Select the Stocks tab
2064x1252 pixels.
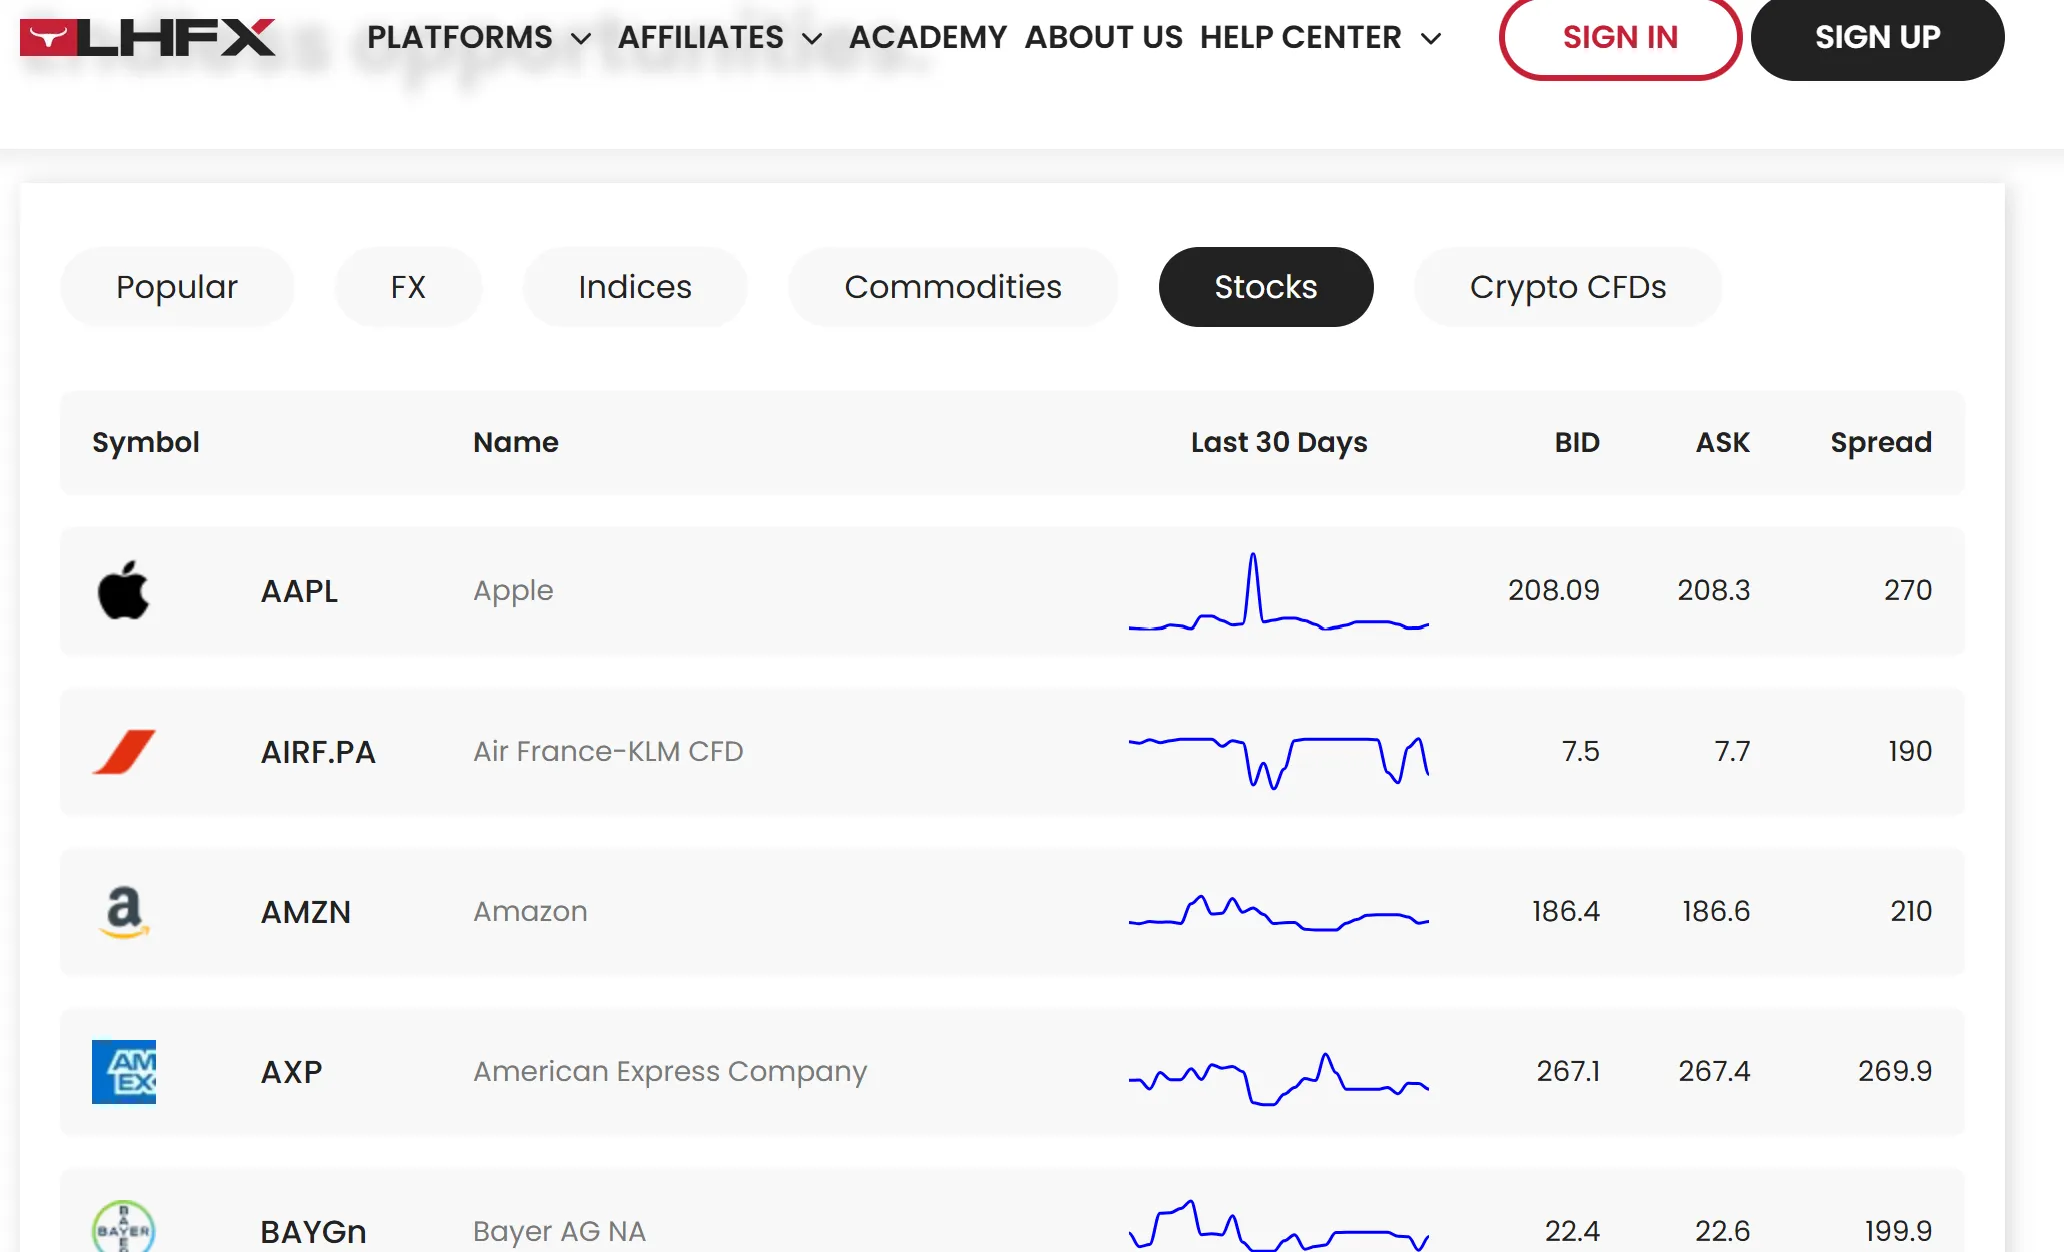(1266, 287)
